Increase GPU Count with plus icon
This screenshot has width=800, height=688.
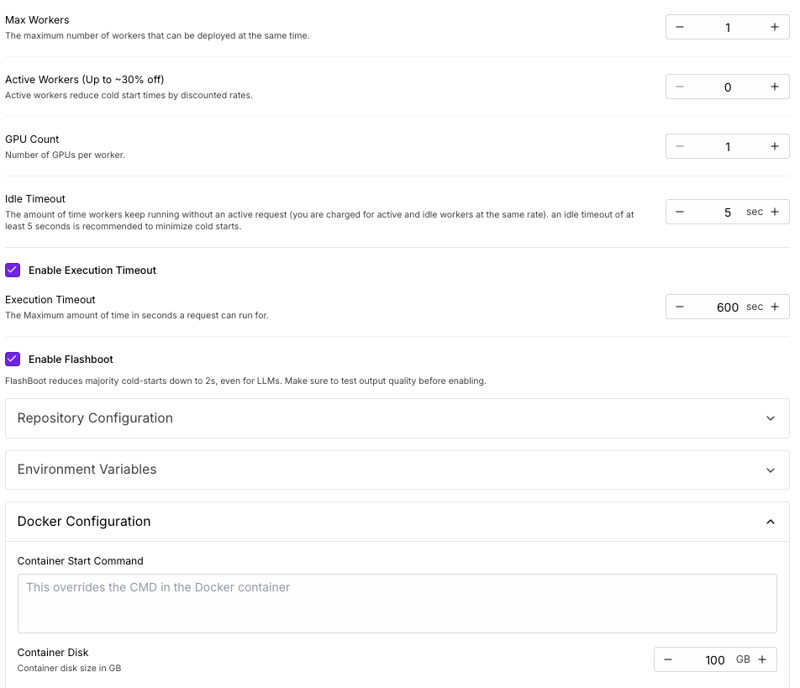pyautogui.click(x=774, y=146)
